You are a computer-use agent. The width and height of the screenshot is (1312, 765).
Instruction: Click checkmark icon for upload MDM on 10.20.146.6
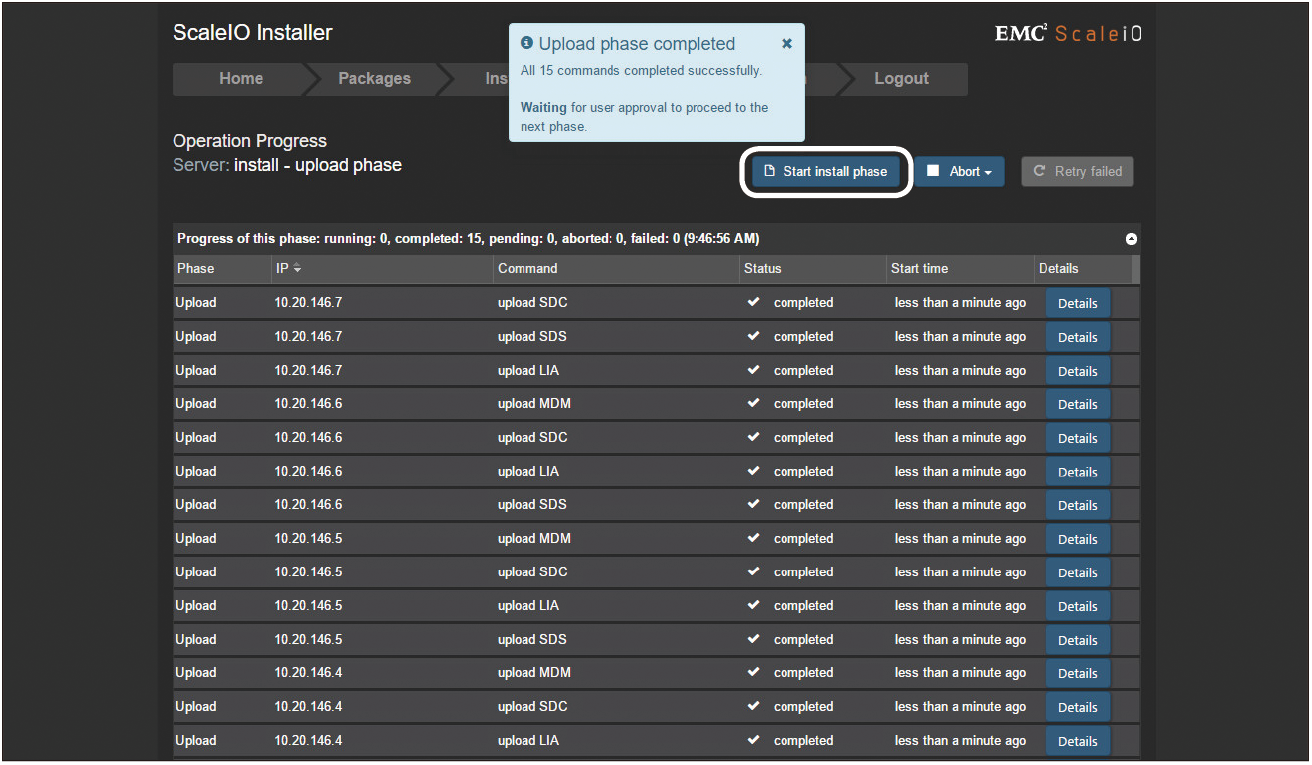click(x=754, y=403)
